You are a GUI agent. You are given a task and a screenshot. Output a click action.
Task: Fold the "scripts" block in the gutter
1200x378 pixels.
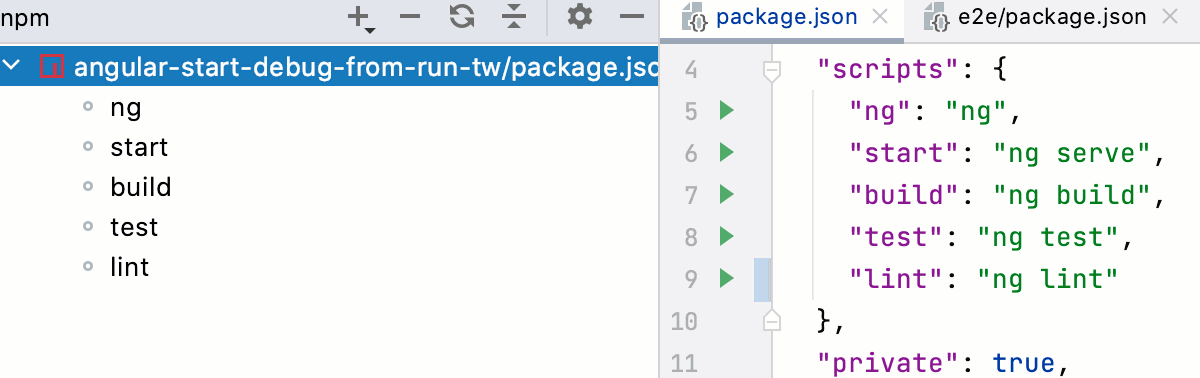[x=771, y=70]
